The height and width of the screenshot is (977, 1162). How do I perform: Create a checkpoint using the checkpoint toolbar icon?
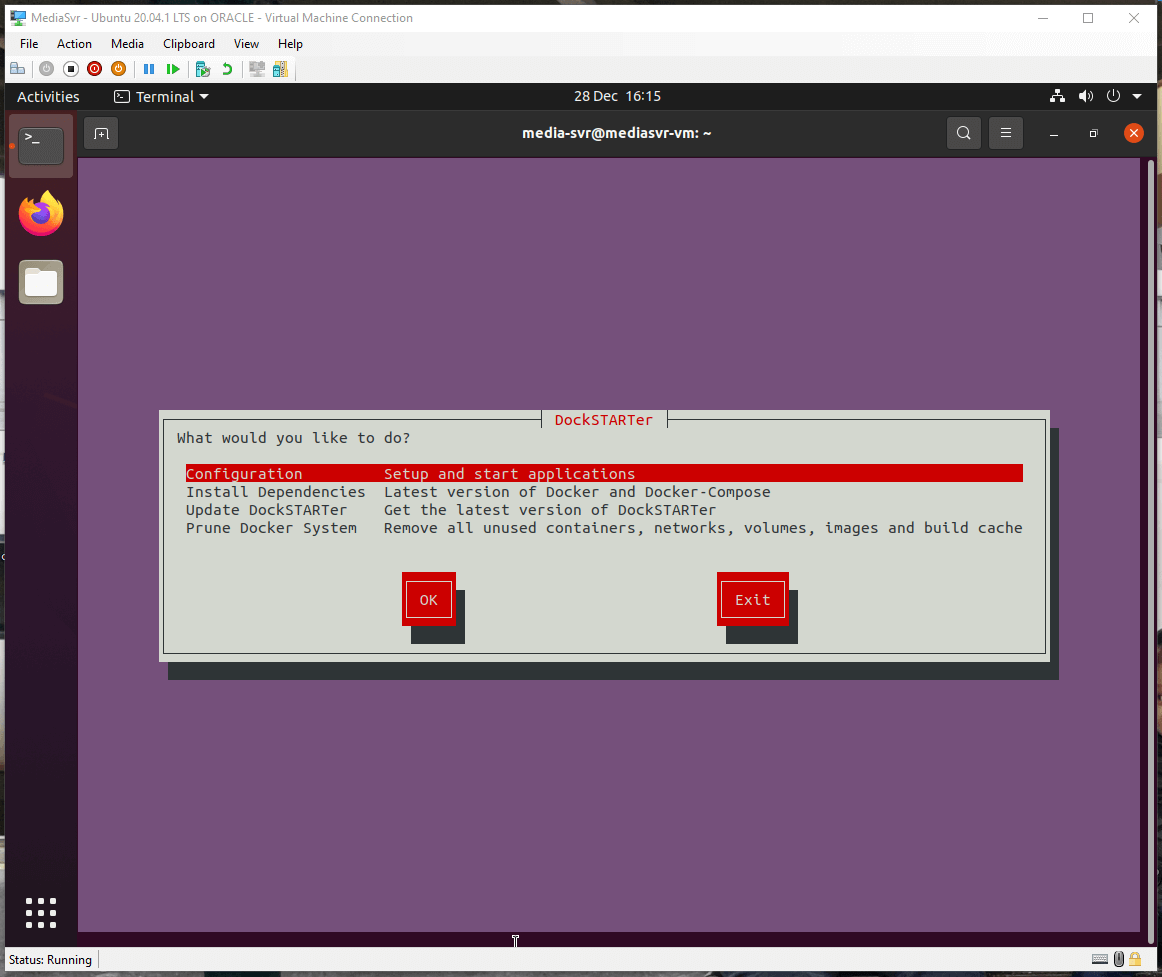pyautogui.click(x=202, y=69)
